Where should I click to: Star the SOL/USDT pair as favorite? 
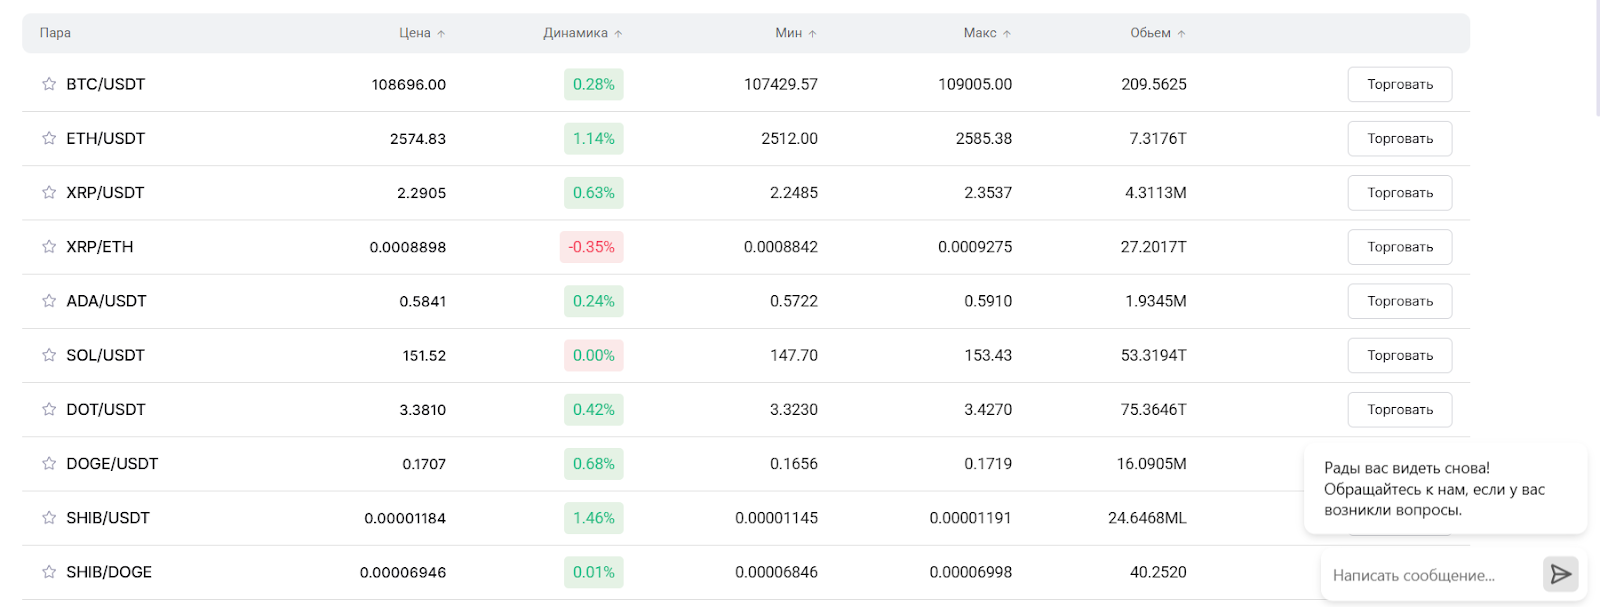[x=49, y=355]
